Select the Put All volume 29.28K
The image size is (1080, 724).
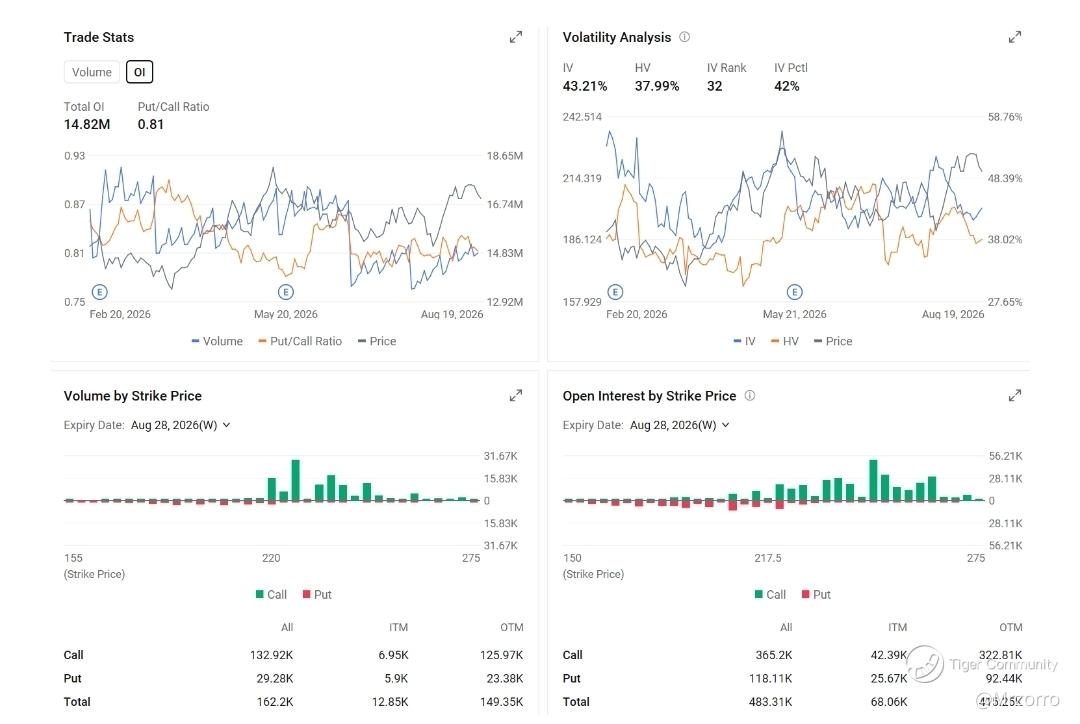coord(275,679)
